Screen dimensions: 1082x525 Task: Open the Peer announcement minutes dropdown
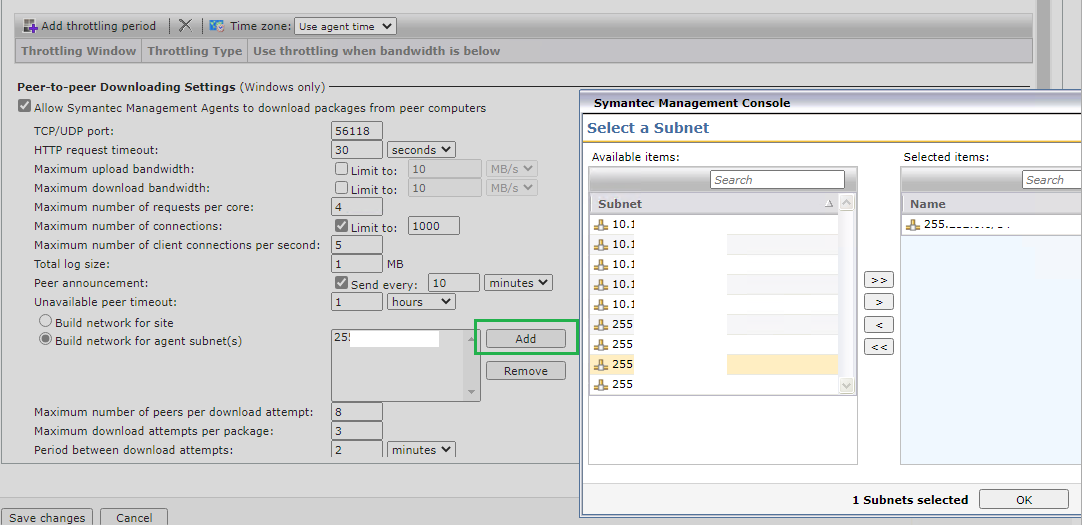click(518, 282)
